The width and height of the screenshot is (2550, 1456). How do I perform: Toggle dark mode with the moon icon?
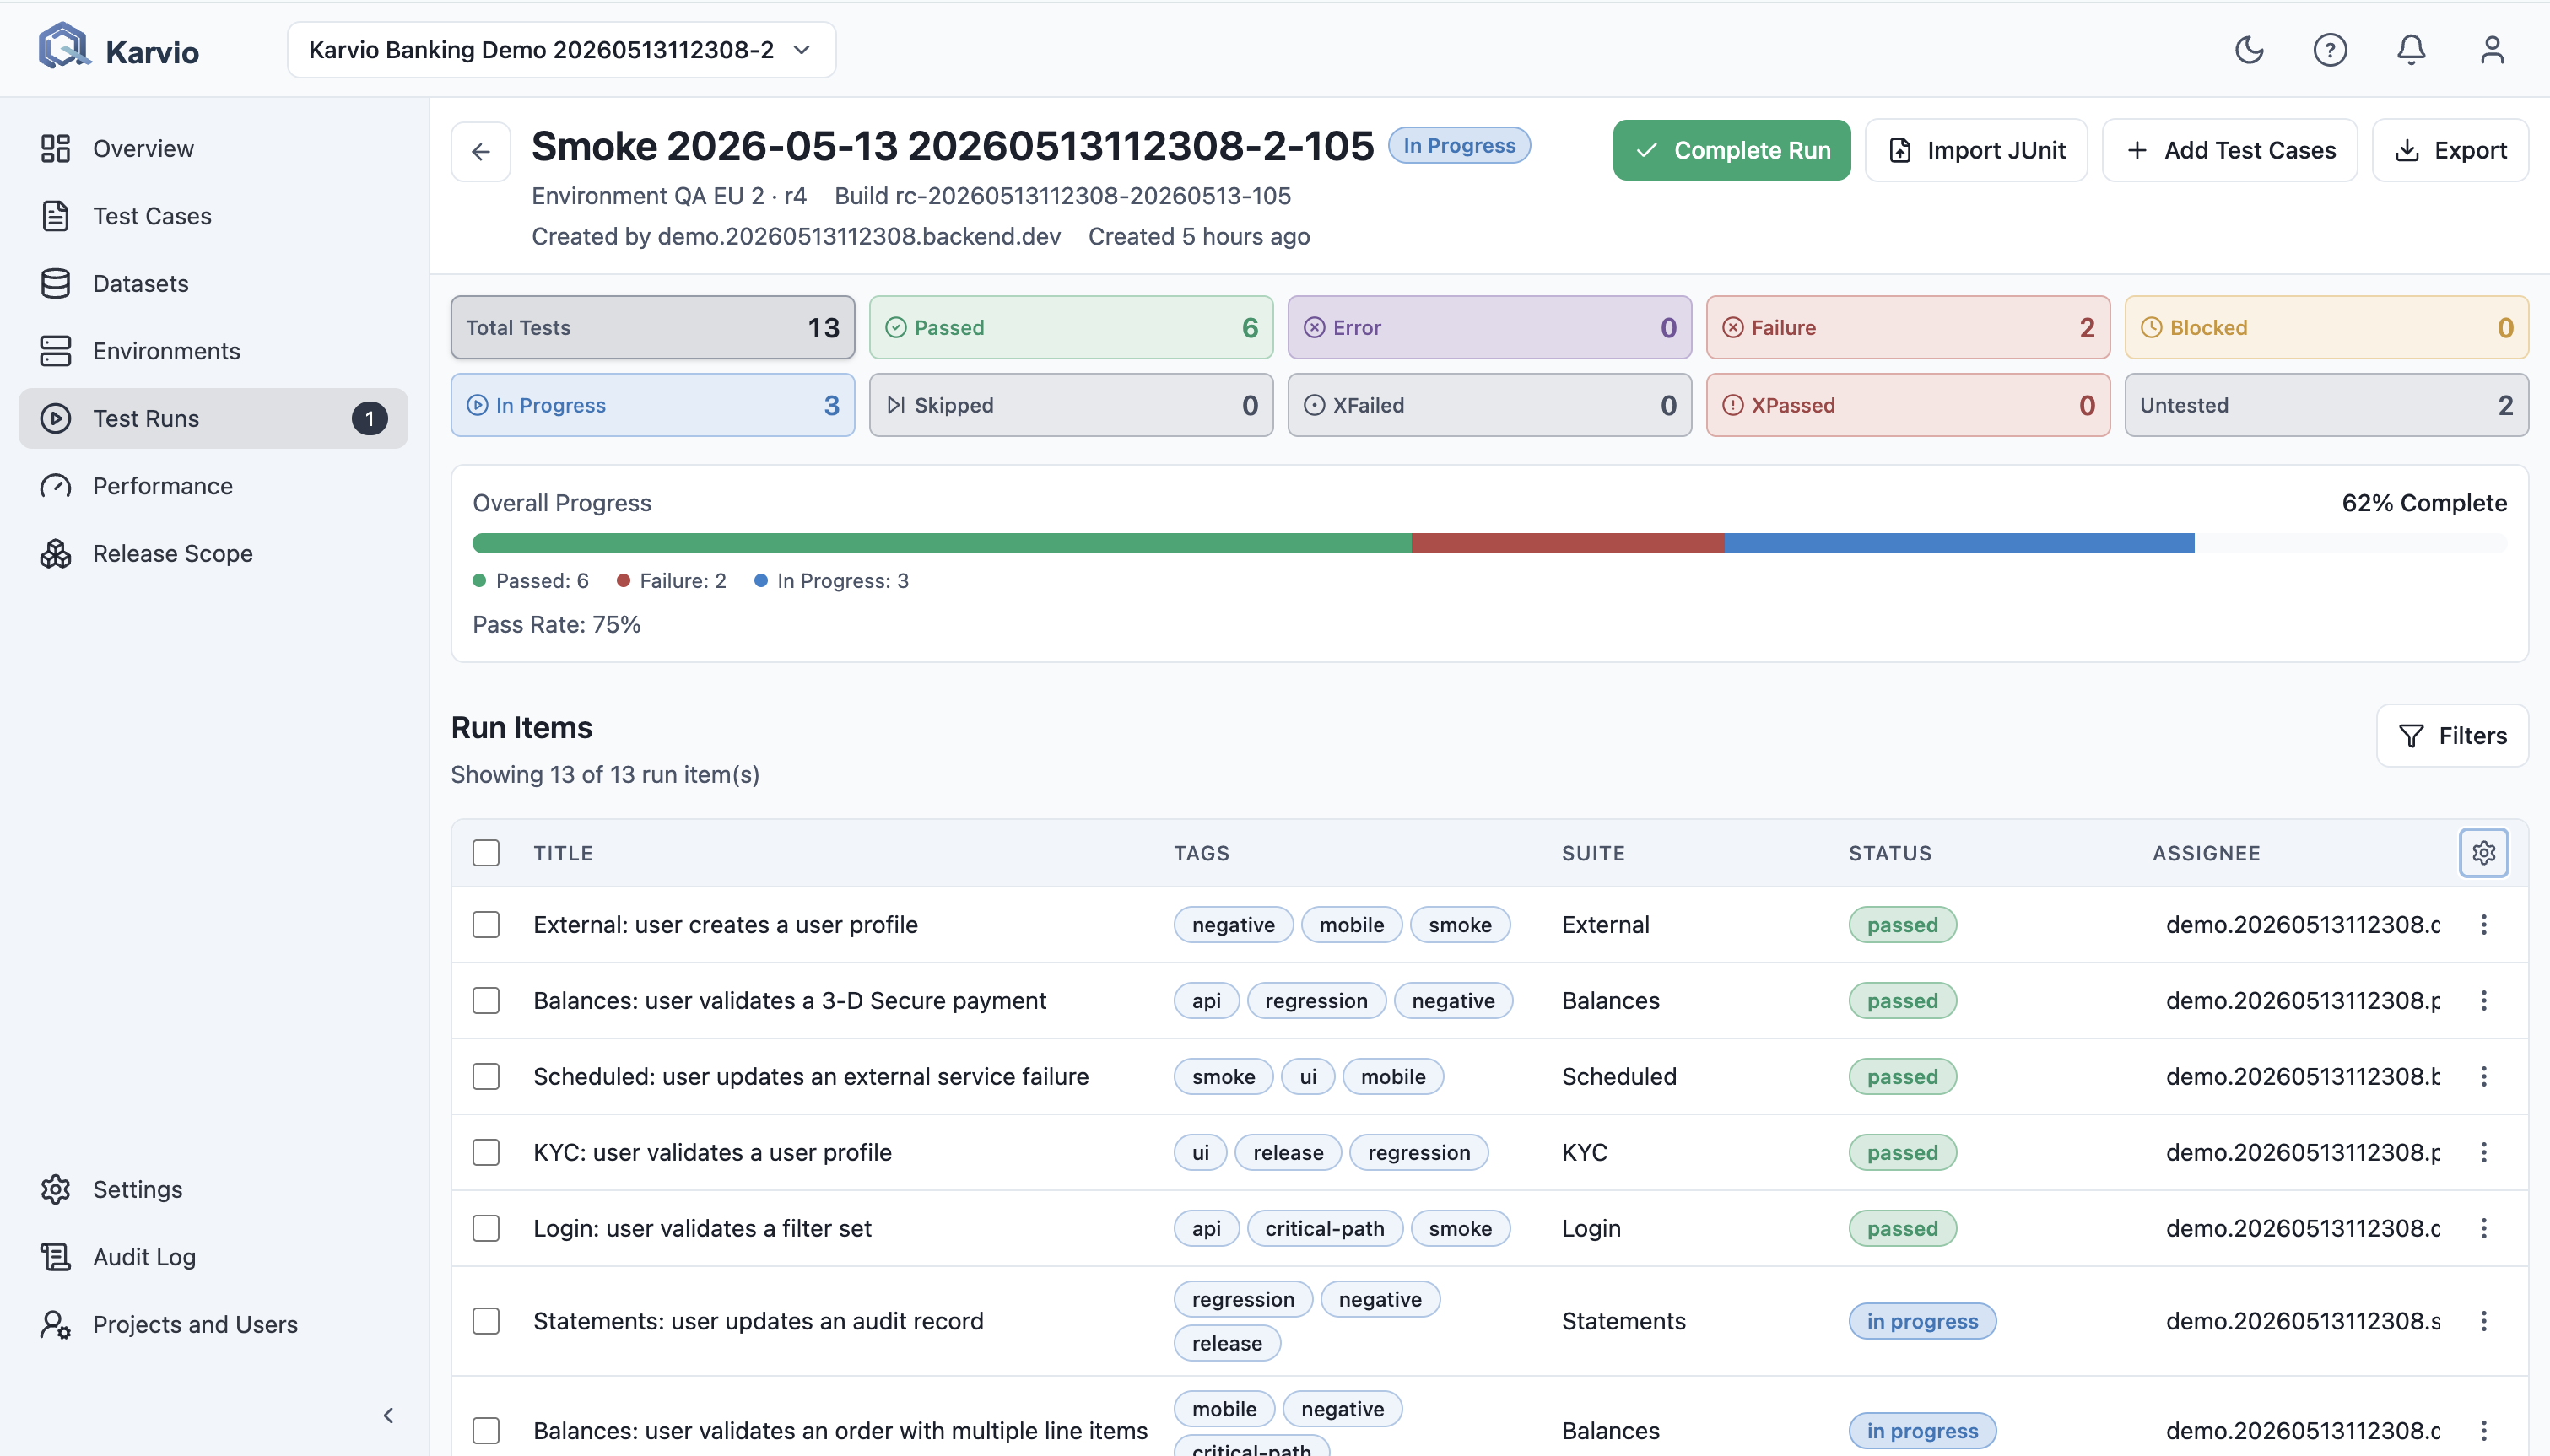[2248, 50]
